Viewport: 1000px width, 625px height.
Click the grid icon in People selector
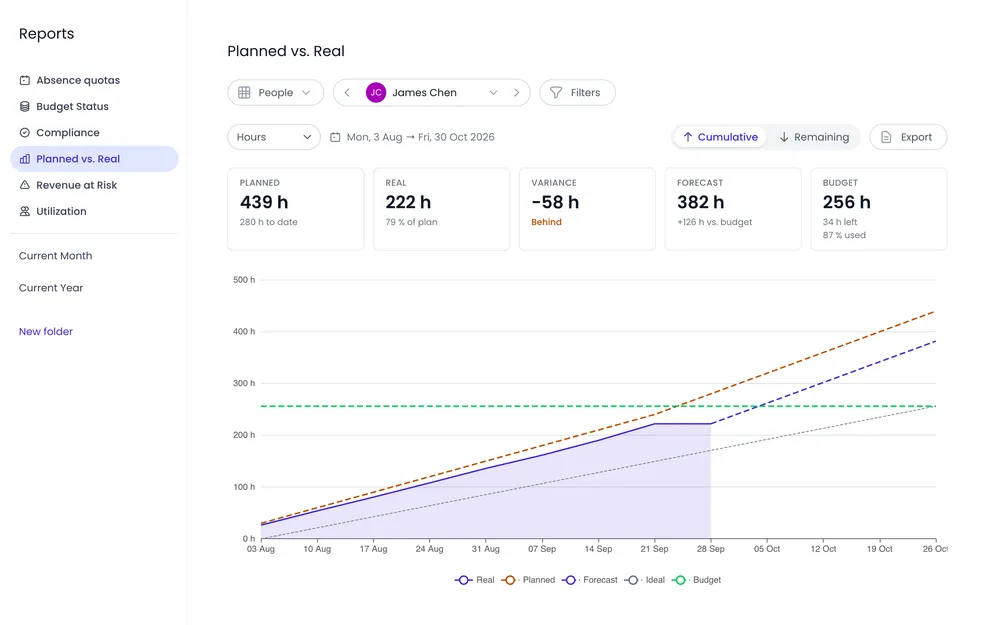[x=244, y=92]
